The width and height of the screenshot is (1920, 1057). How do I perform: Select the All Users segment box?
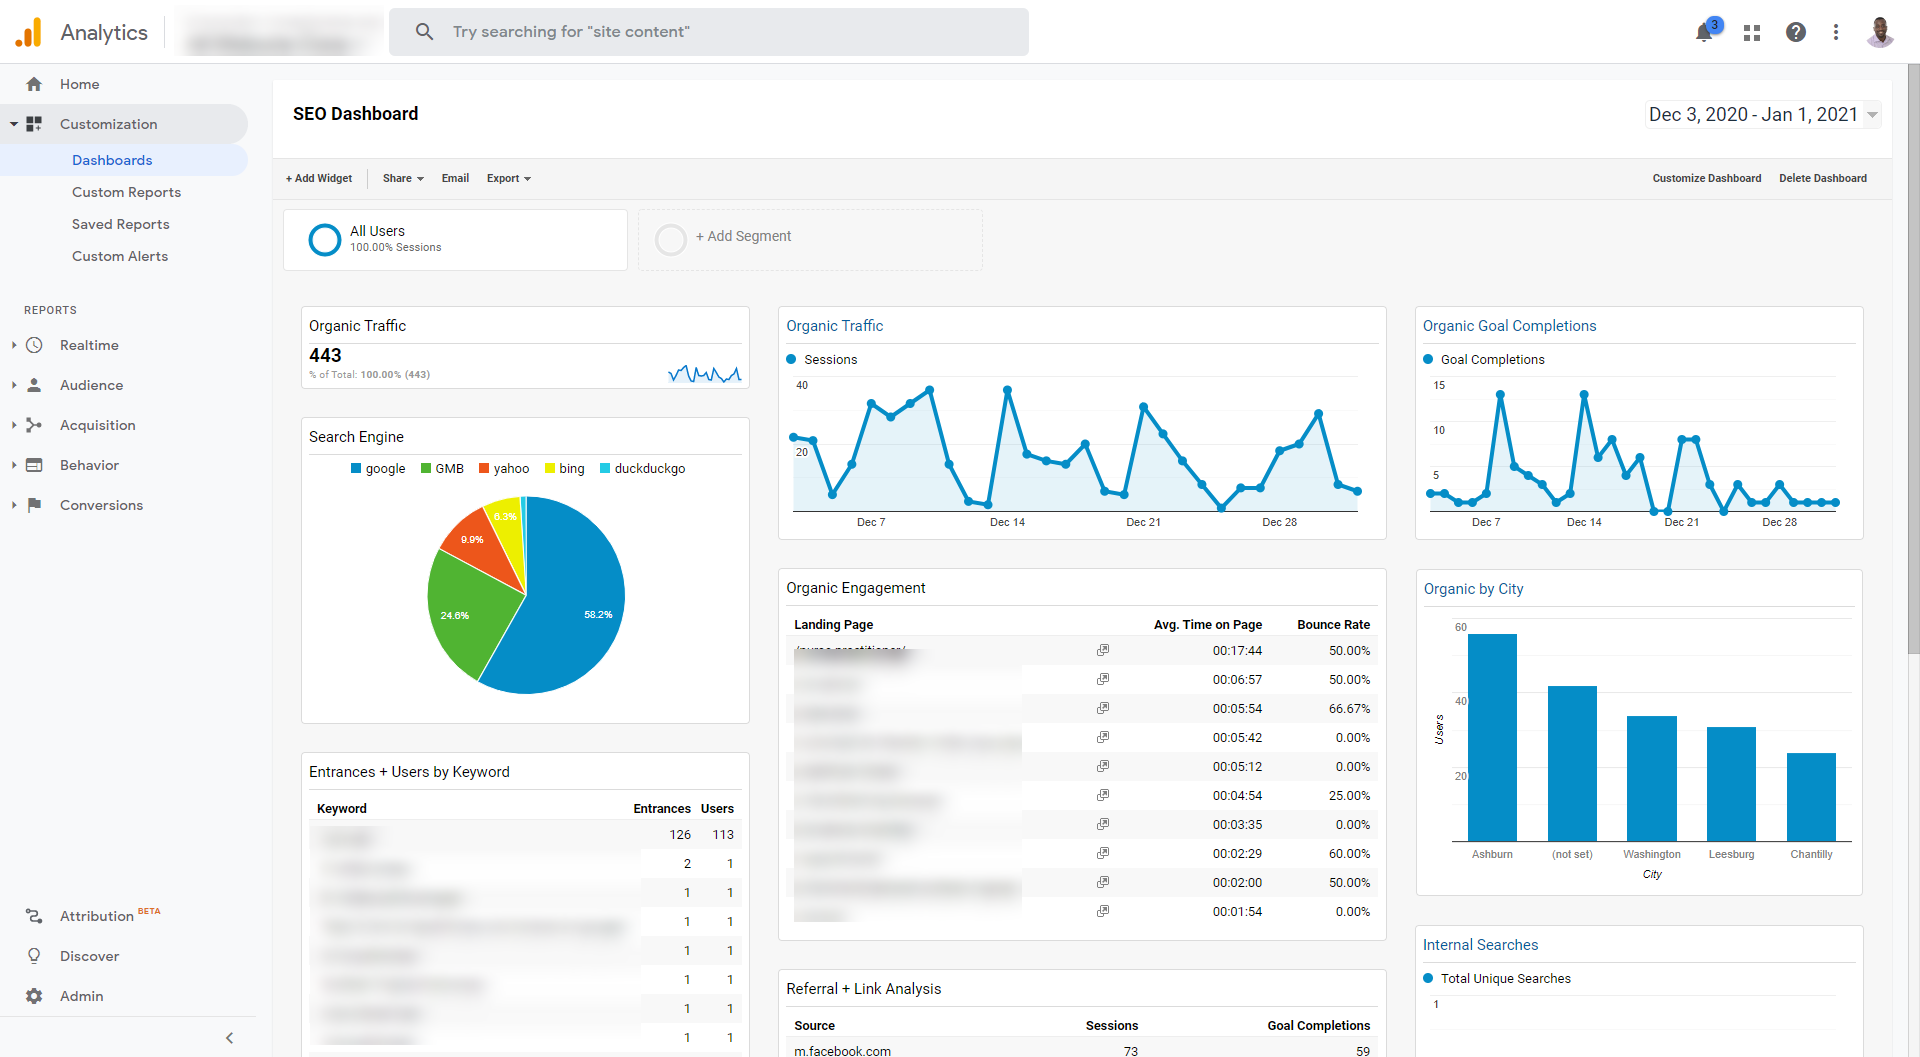pyautogui.click(x=456, y=240)
